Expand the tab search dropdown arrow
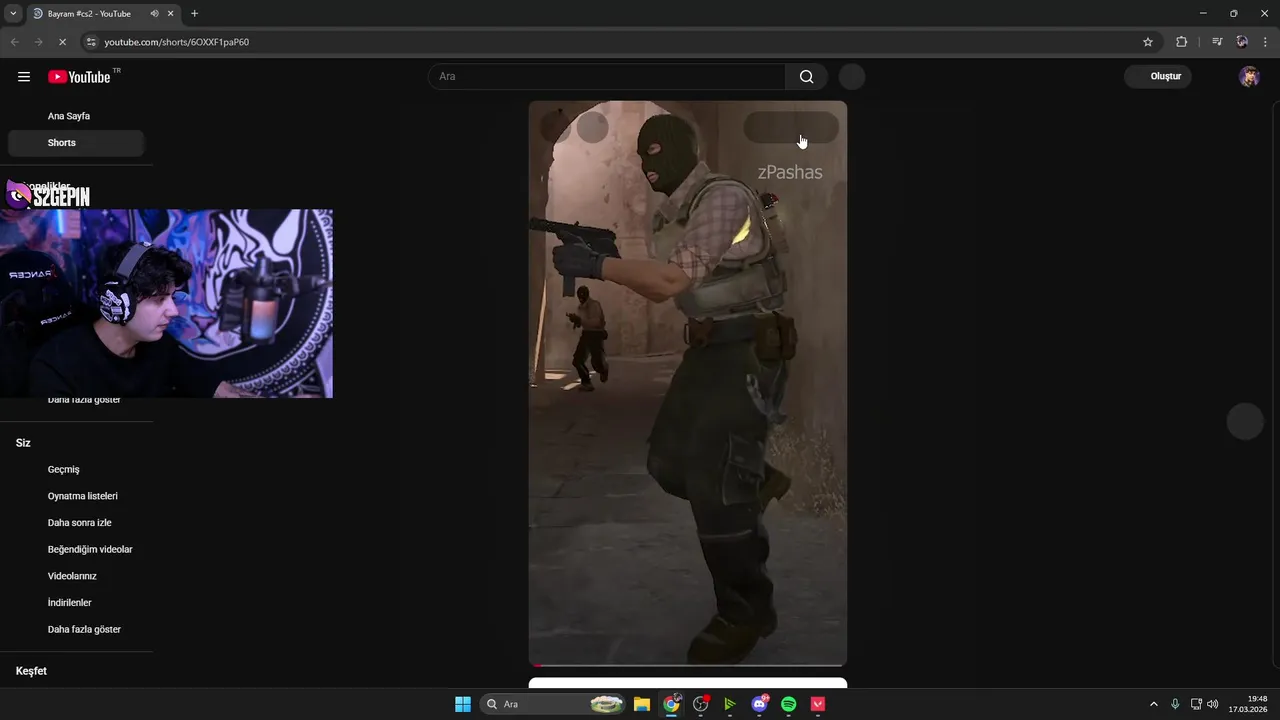 13,14
